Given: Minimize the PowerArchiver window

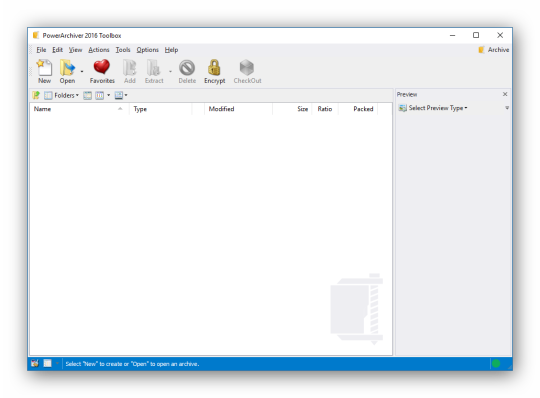Looking at the screenshot, I should (x=453, y=35).
